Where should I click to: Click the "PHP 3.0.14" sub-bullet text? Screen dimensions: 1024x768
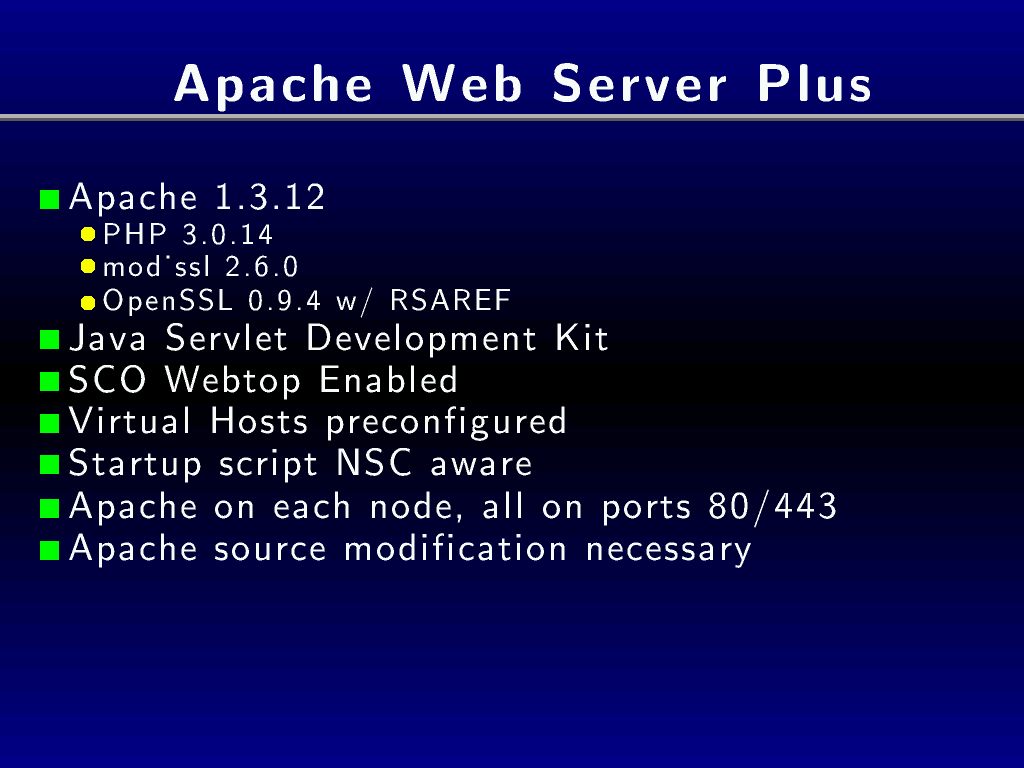tap(188, 234)
